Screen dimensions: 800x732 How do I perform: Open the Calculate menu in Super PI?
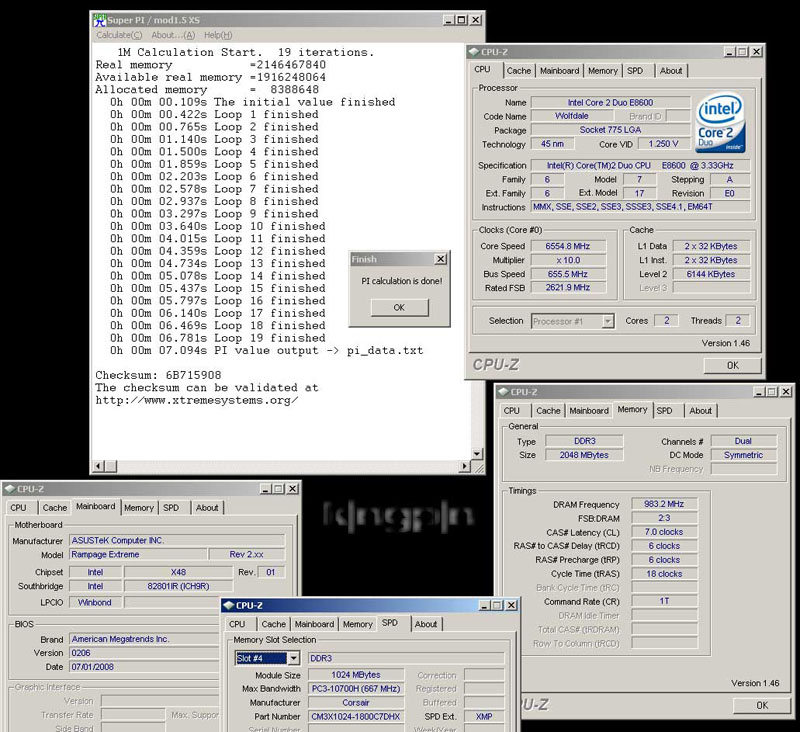pyautogui.click(x=119, y=35)
